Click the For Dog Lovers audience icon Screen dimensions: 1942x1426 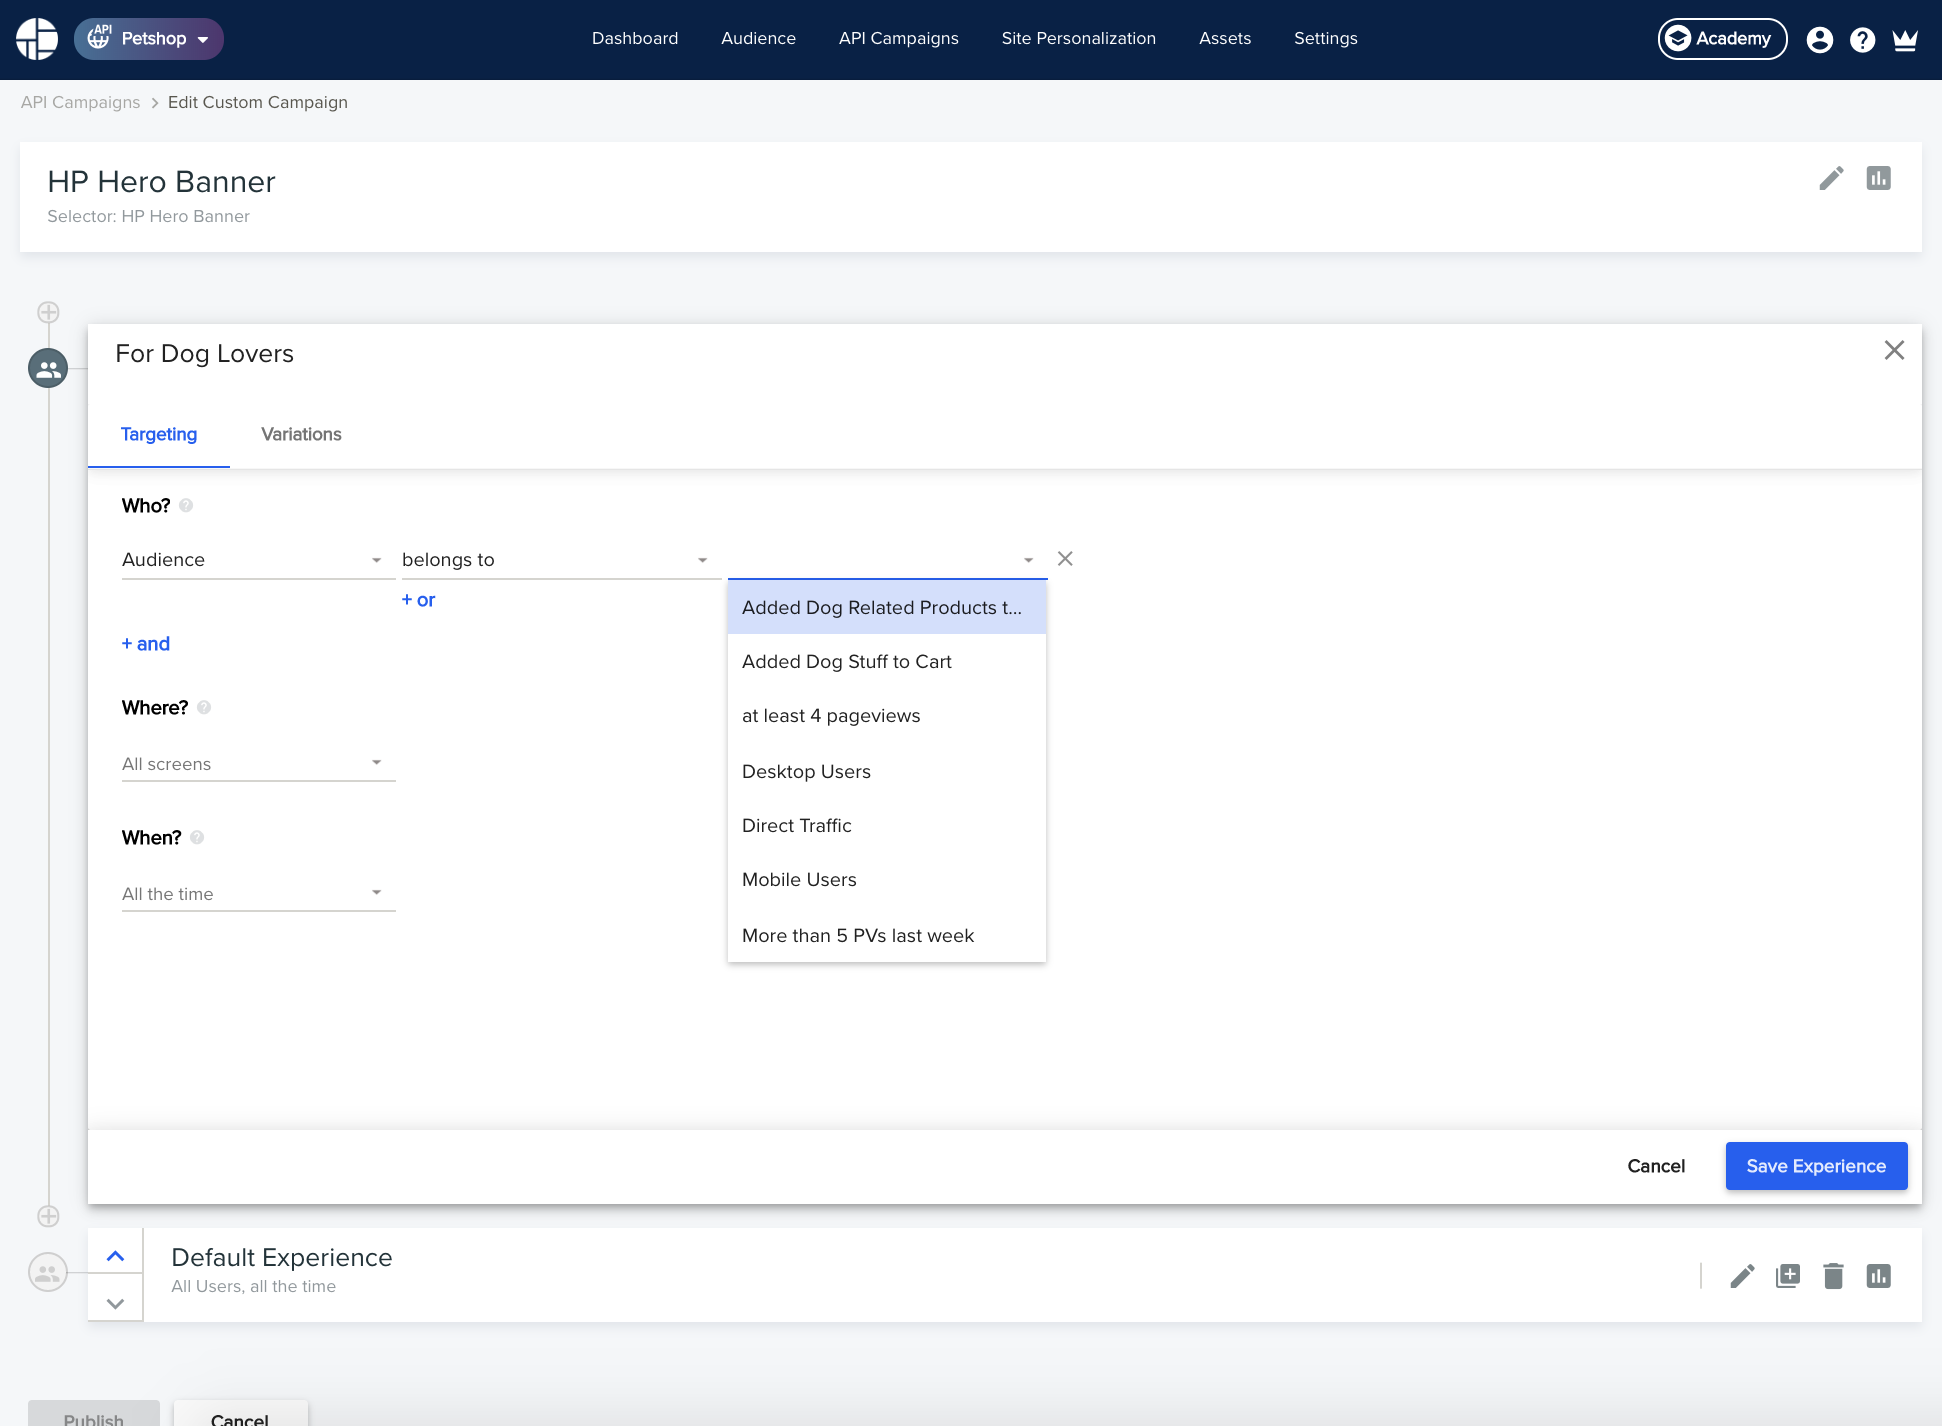pos(48,368)
